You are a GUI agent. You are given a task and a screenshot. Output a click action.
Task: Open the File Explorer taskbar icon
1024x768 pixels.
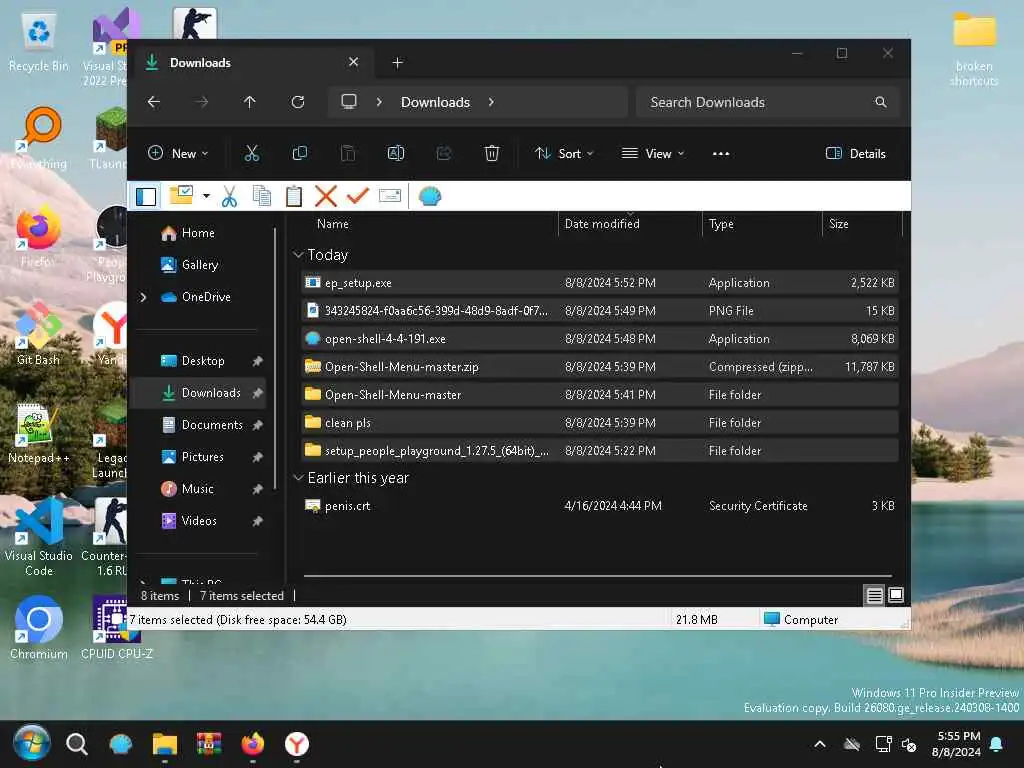tap(165, 744)
